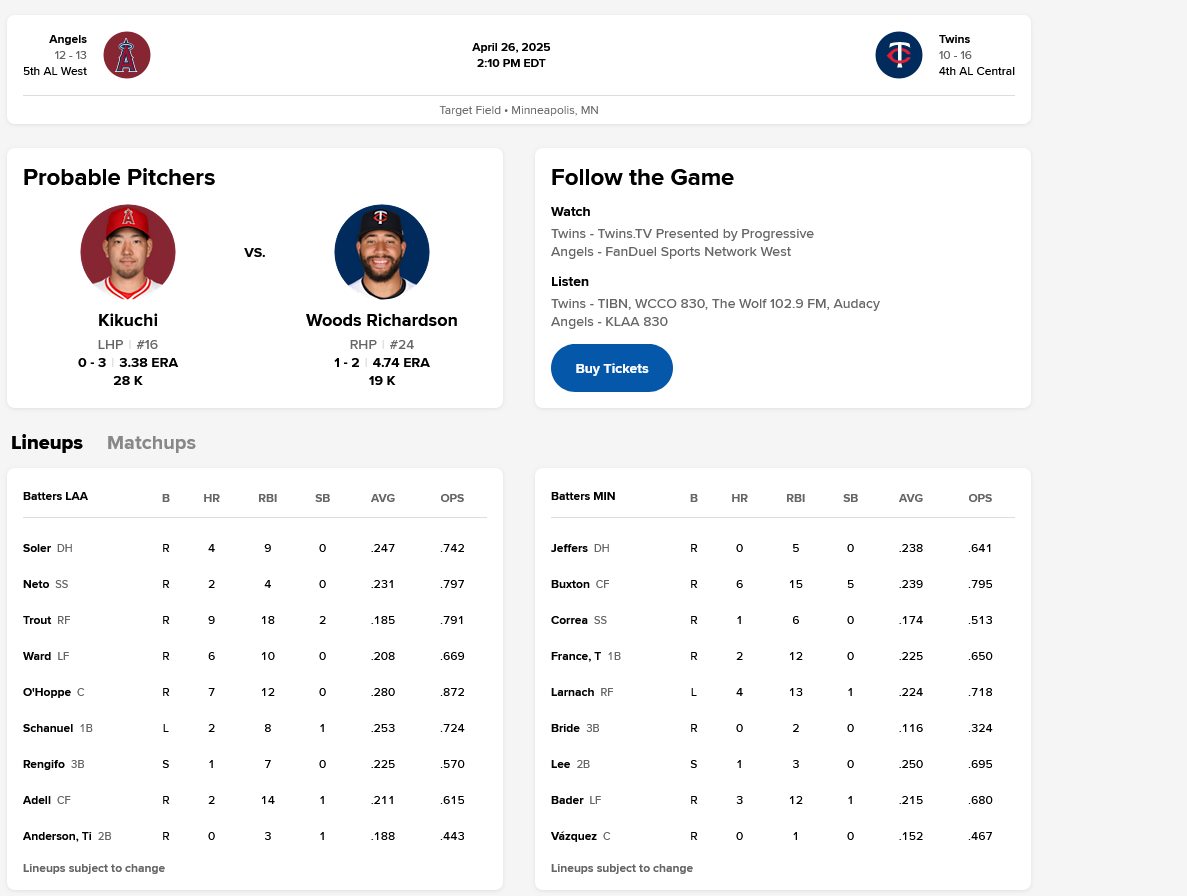Click the Buy Tickets button
The image size is (1187, 896).
click(612, 368)
